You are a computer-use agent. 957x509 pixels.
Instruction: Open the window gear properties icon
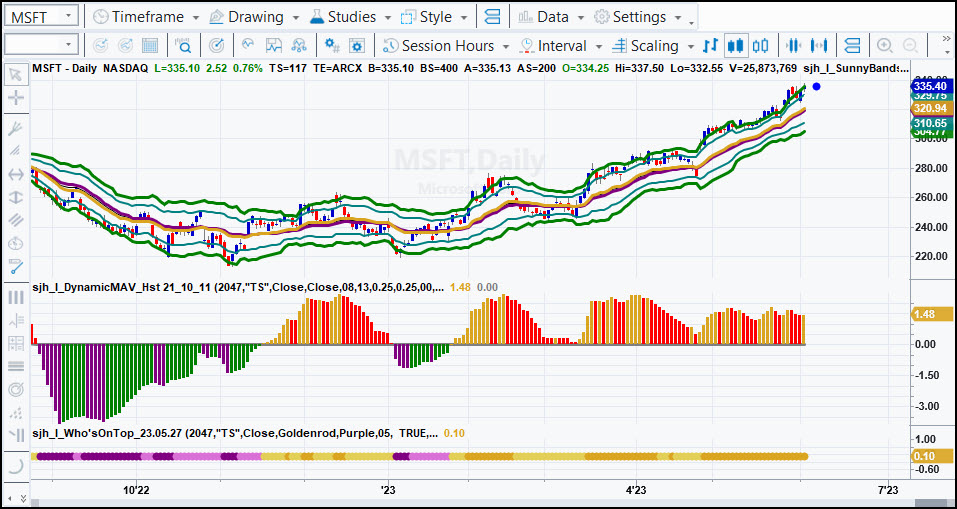pyautogui.click(x=357, y=46)
